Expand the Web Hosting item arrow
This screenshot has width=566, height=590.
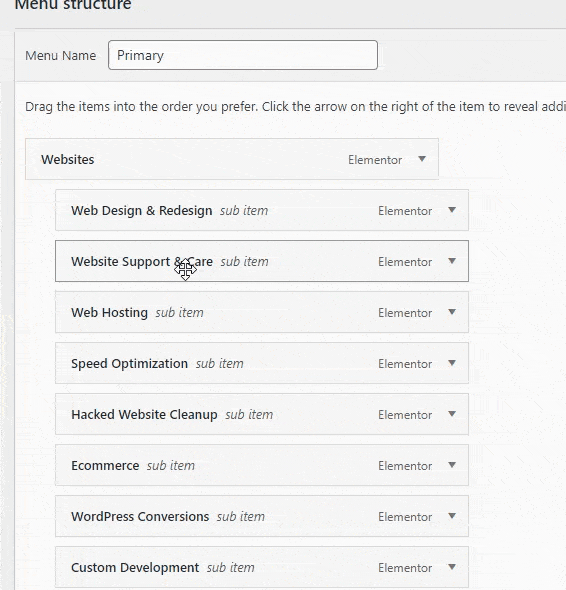pyautogui.click(x=452, y=312)
